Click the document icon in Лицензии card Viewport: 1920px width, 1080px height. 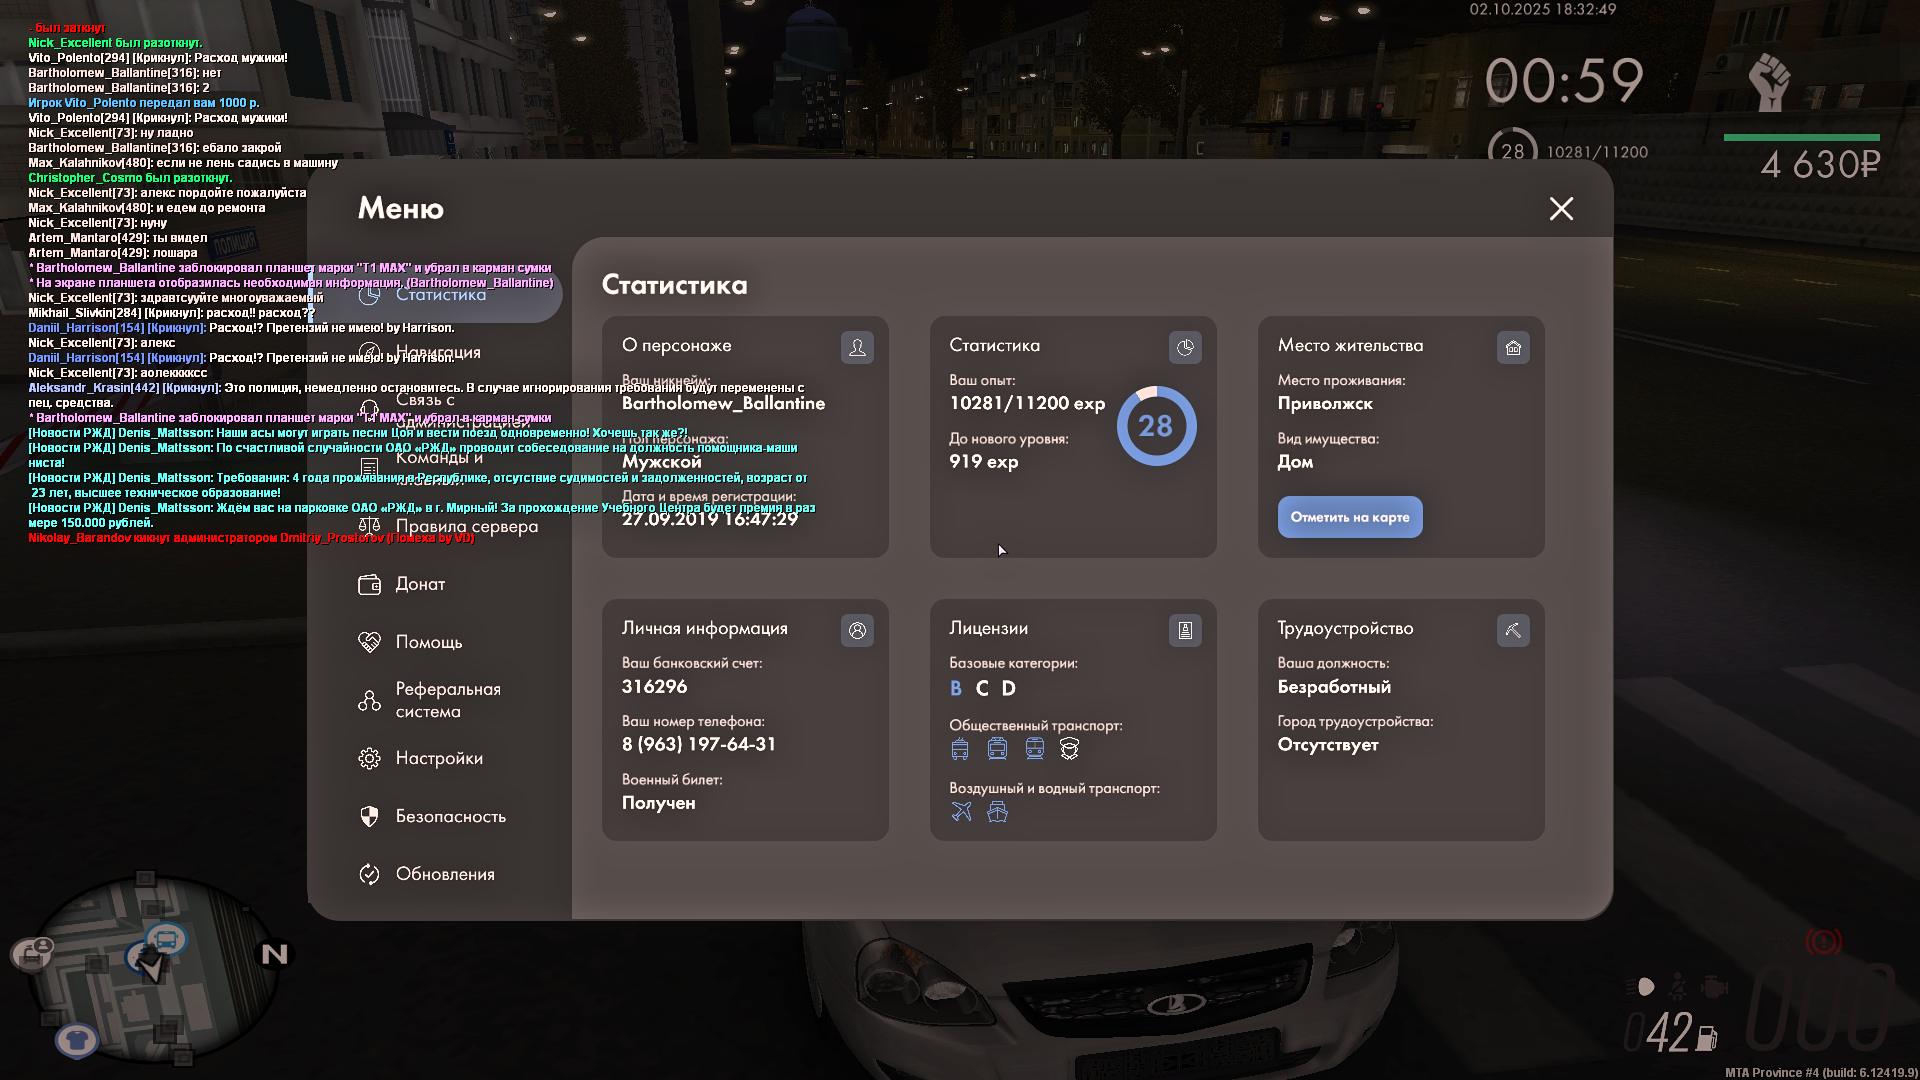1185,630
